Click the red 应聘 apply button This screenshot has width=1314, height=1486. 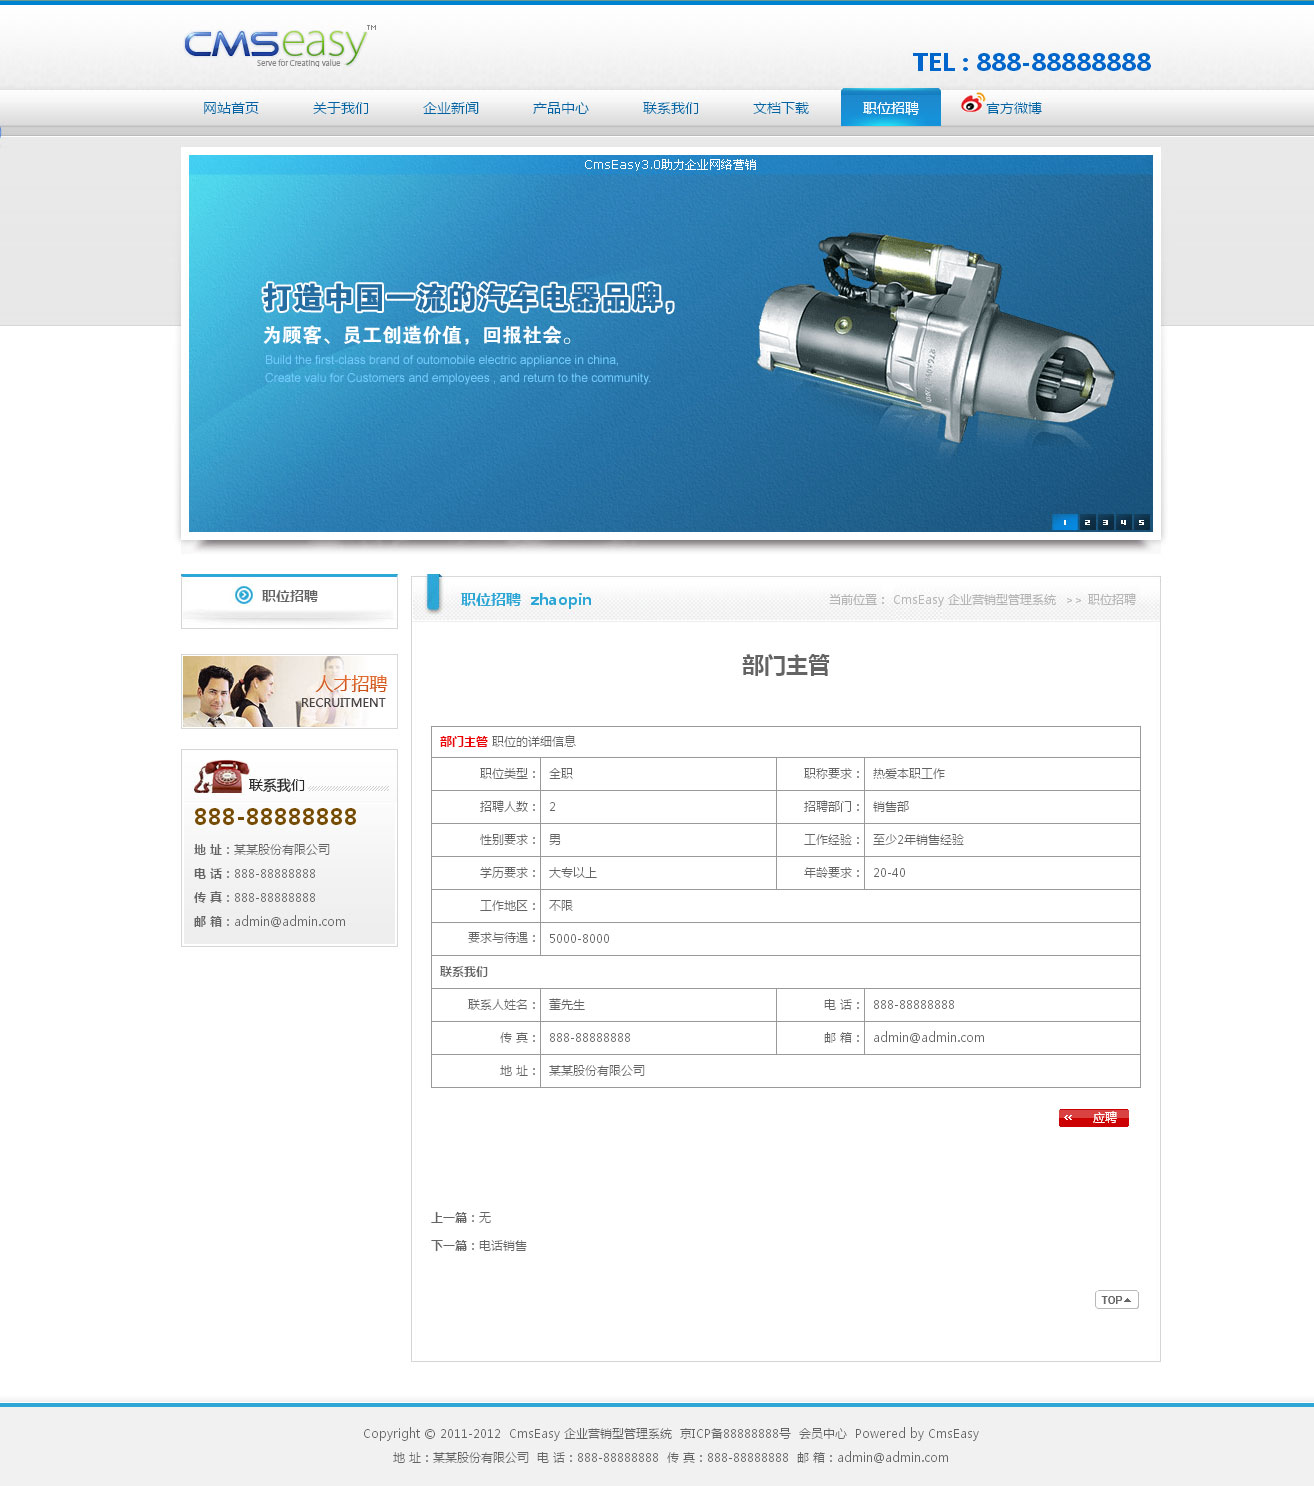click(1093, 1118)
